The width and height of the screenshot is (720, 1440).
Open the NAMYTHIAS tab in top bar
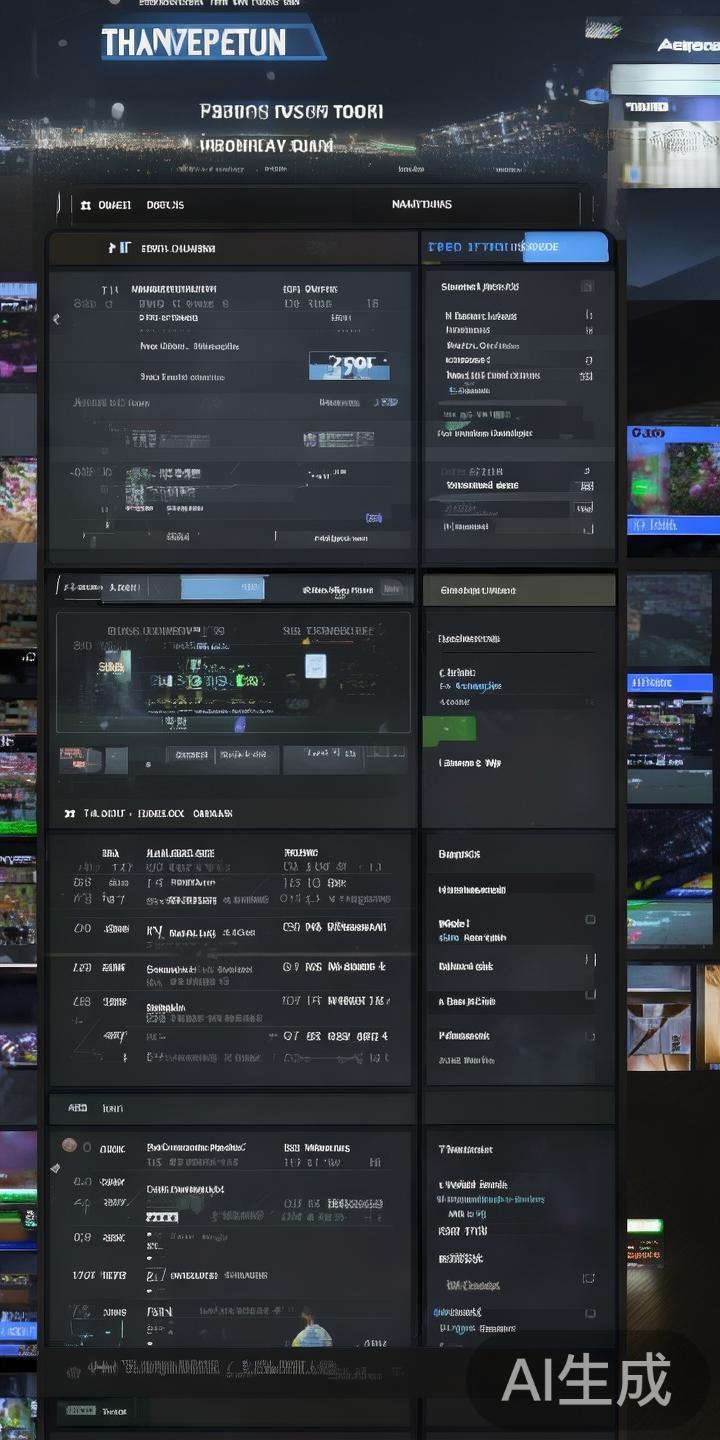[421, 204]
